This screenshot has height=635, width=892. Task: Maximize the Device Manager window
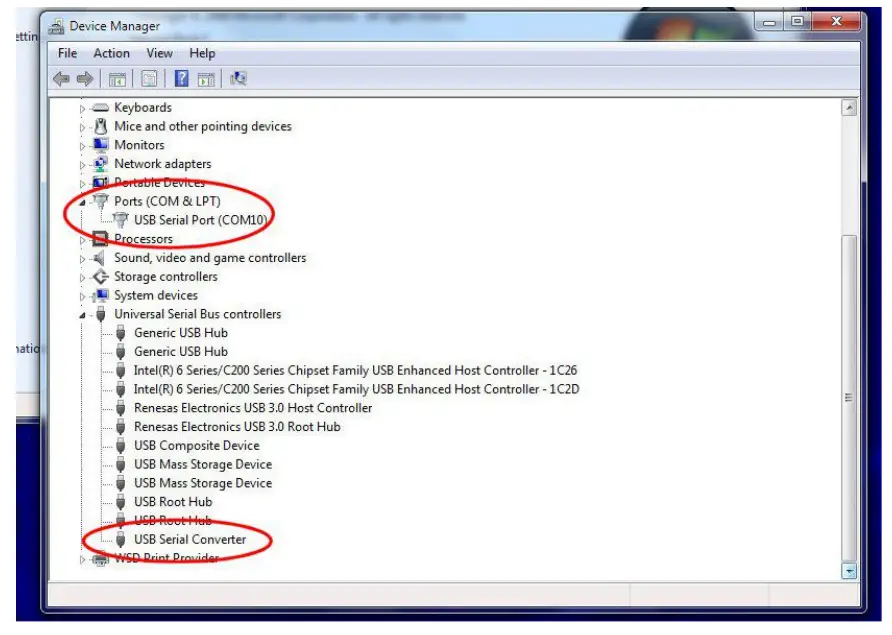[798, 22]
